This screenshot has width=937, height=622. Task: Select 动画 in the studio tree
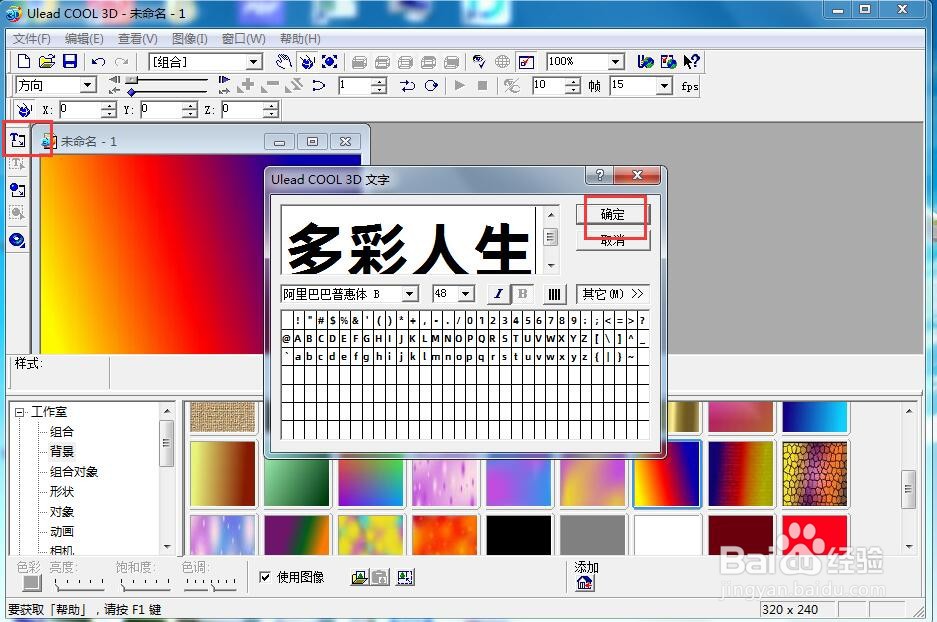point(62,532)
